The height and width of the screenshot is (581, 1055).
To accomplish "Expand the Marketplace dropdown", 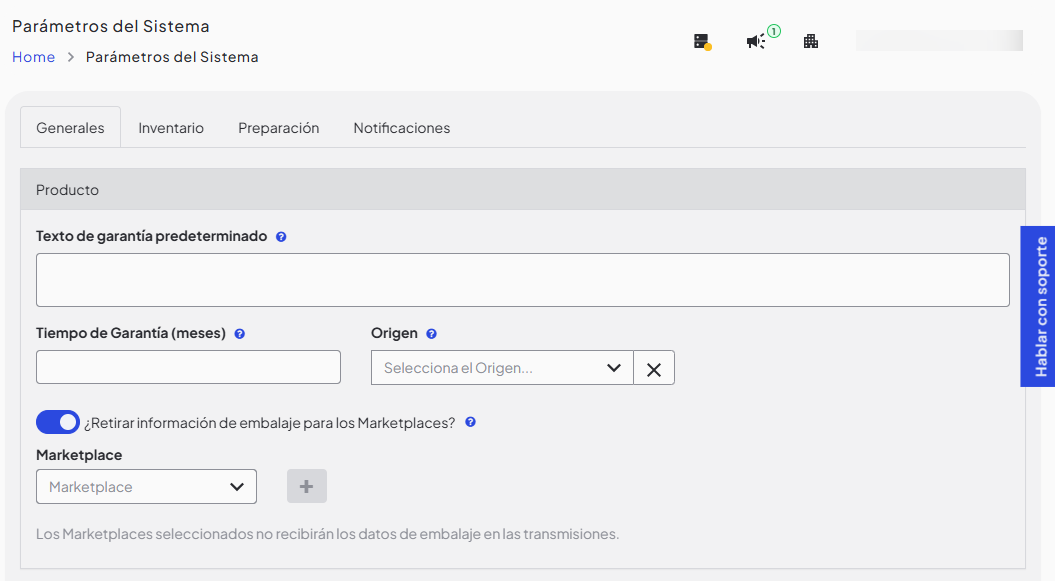I will 146,486.
